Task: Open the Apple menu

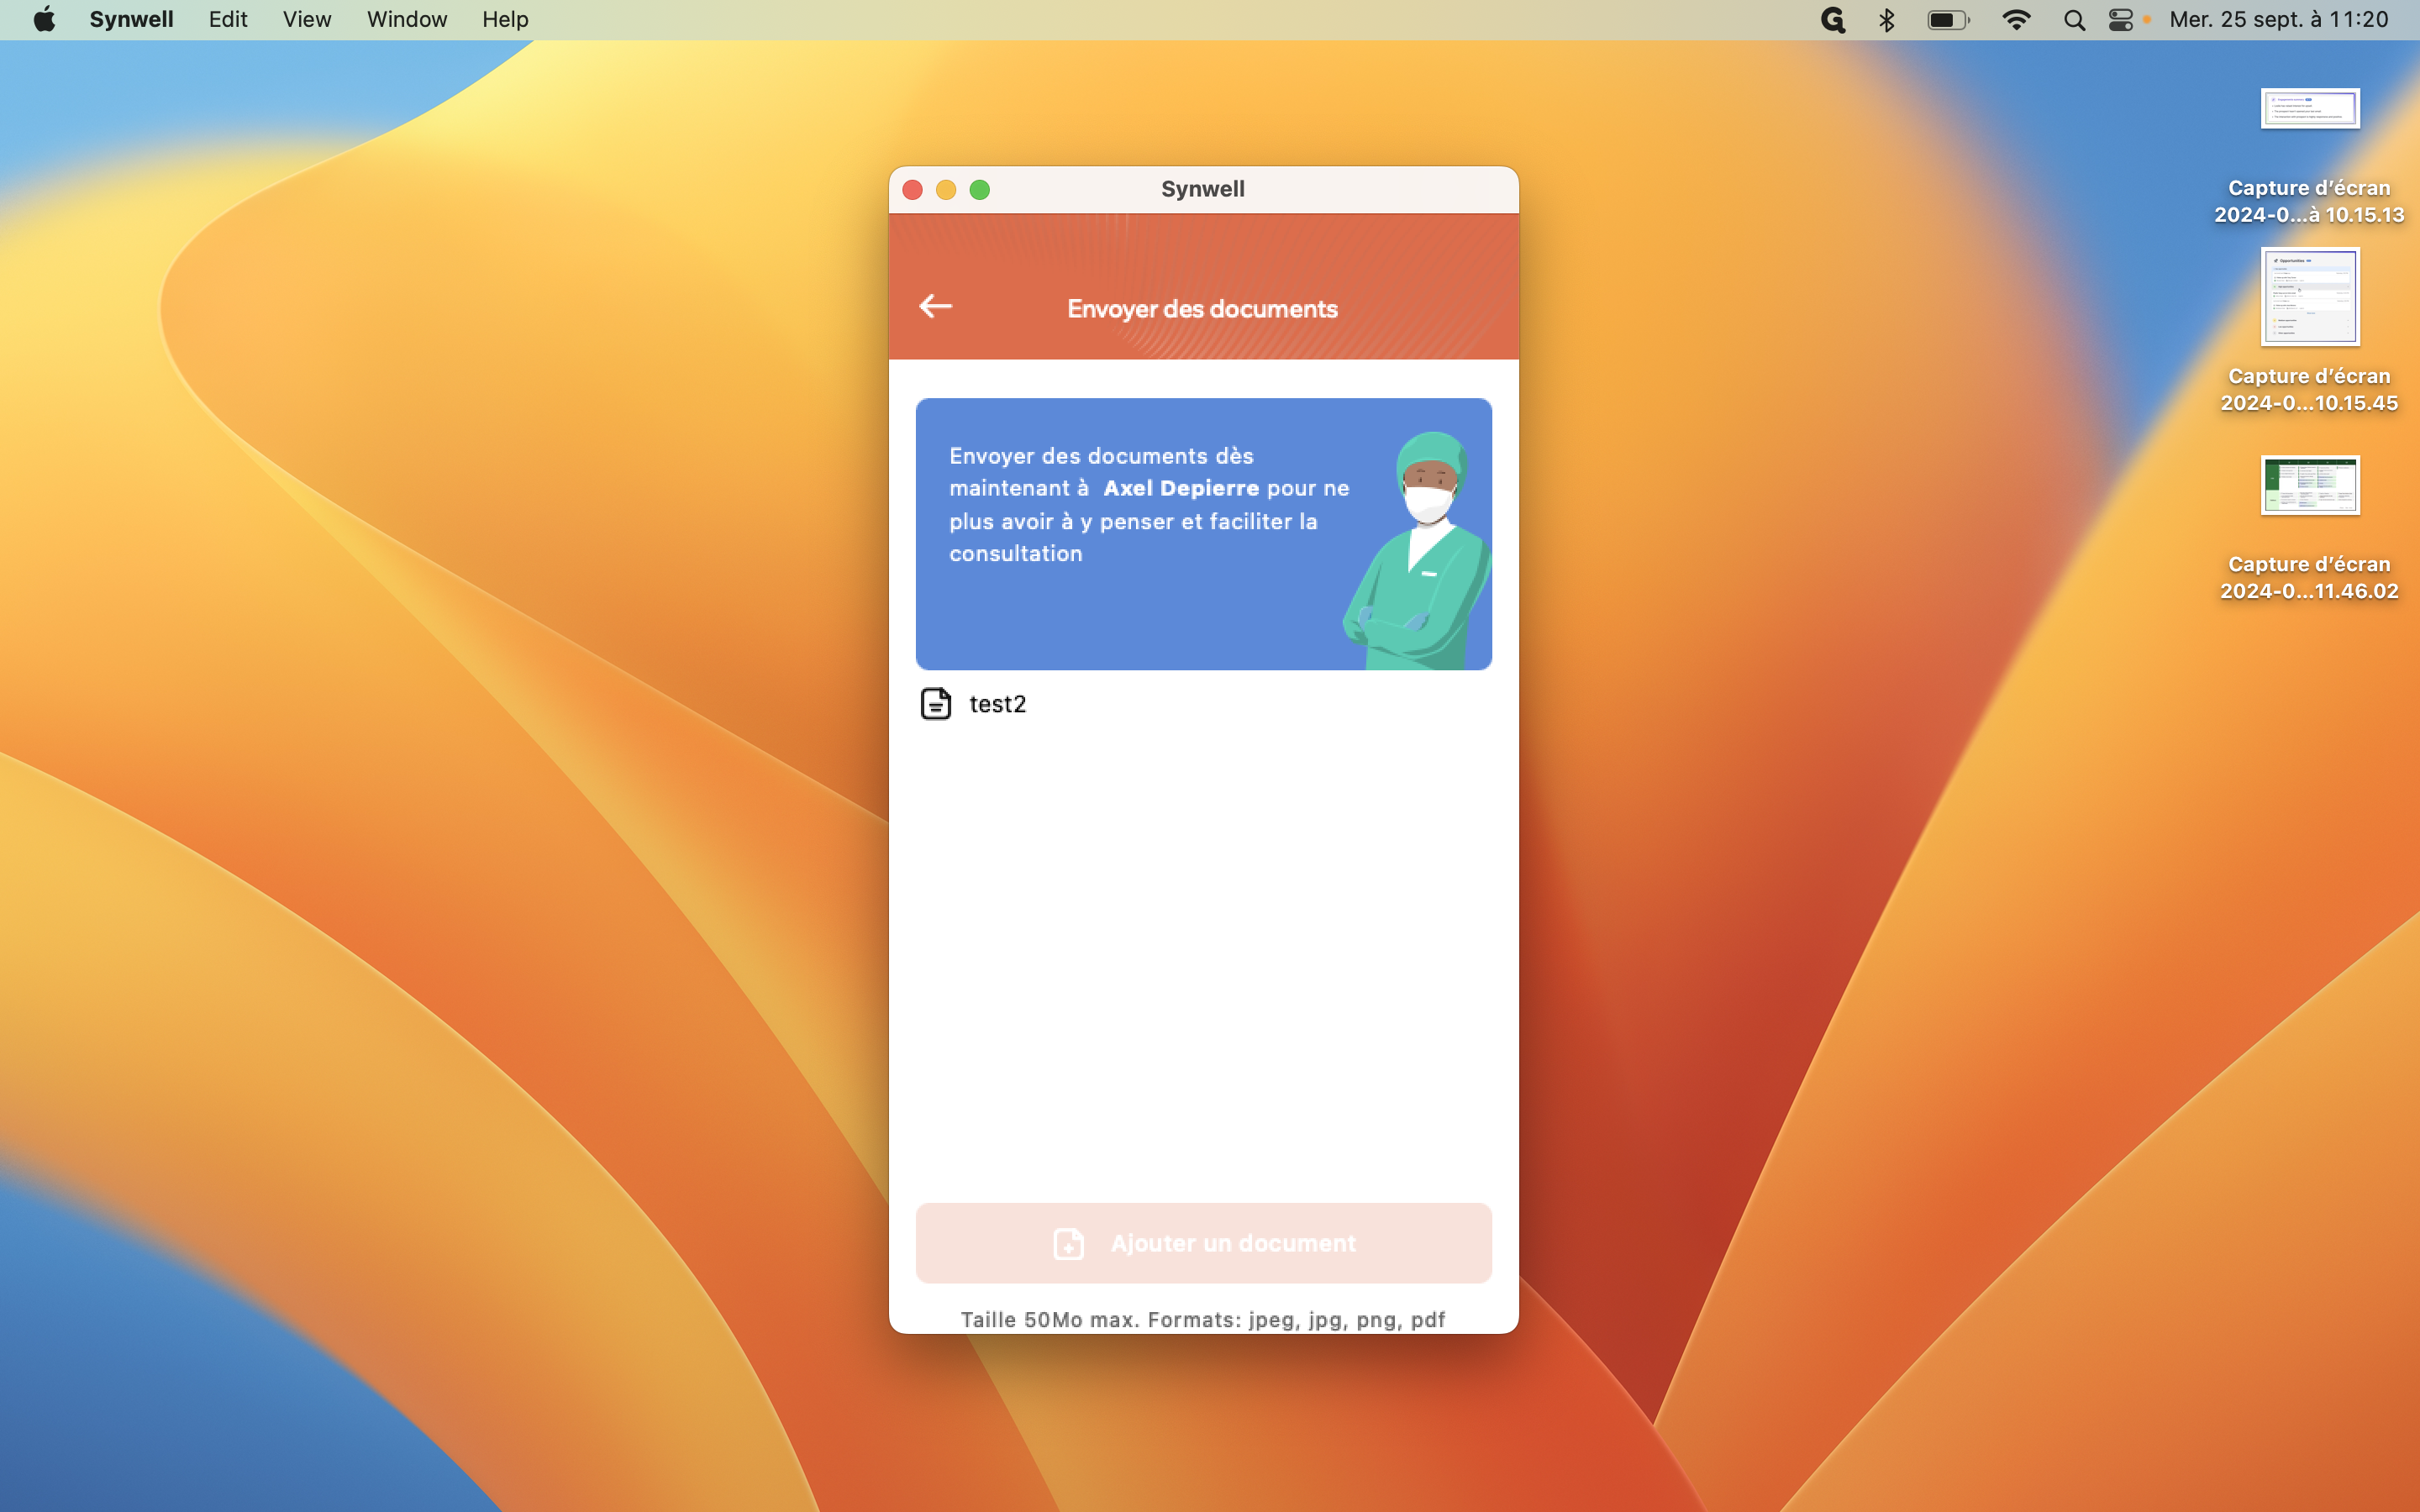Action: (44, 19)
